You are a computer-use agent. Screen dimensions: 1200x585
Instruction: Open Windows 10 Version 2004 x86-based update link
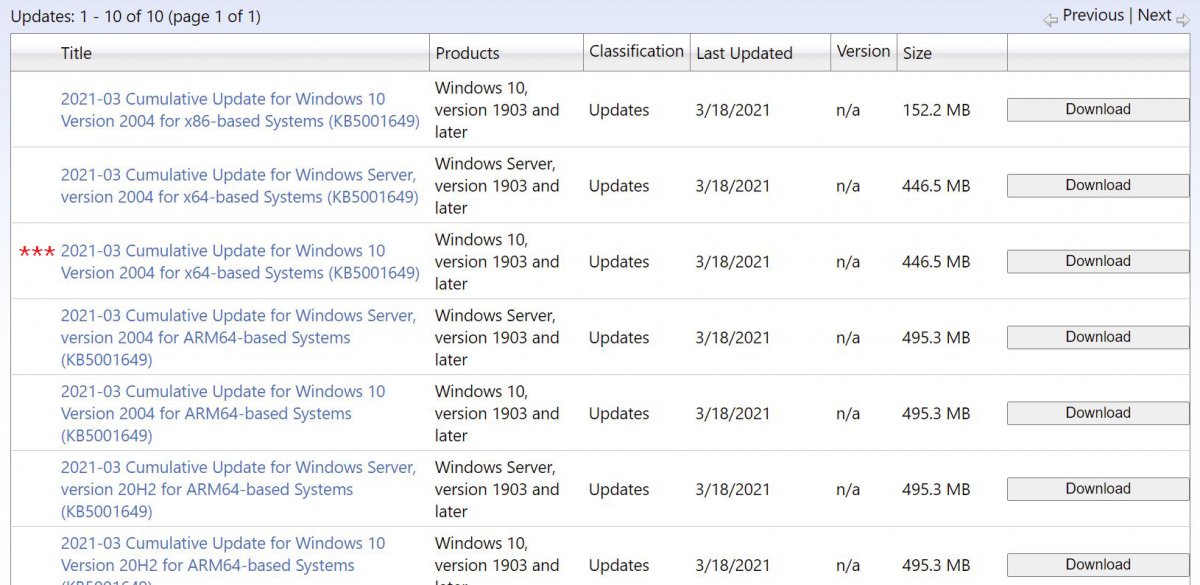(x=239, y=110)
